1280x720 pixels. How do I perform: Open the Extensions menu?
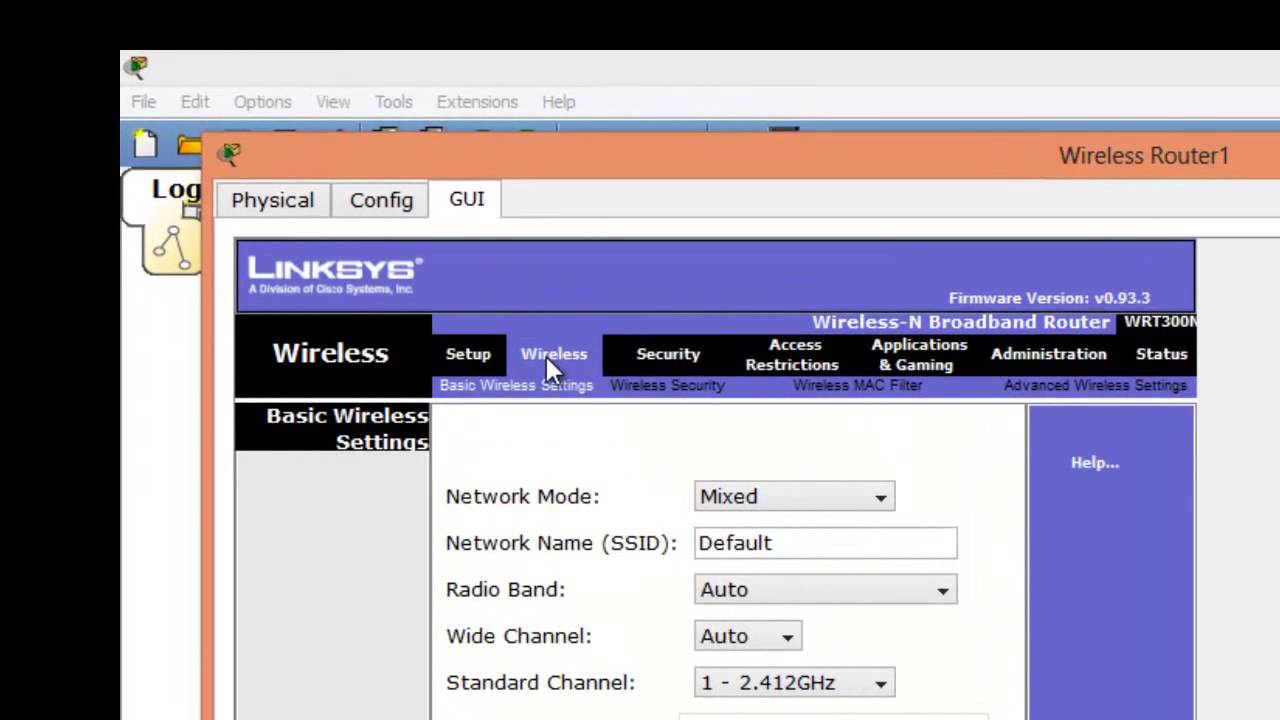(477, 102)
